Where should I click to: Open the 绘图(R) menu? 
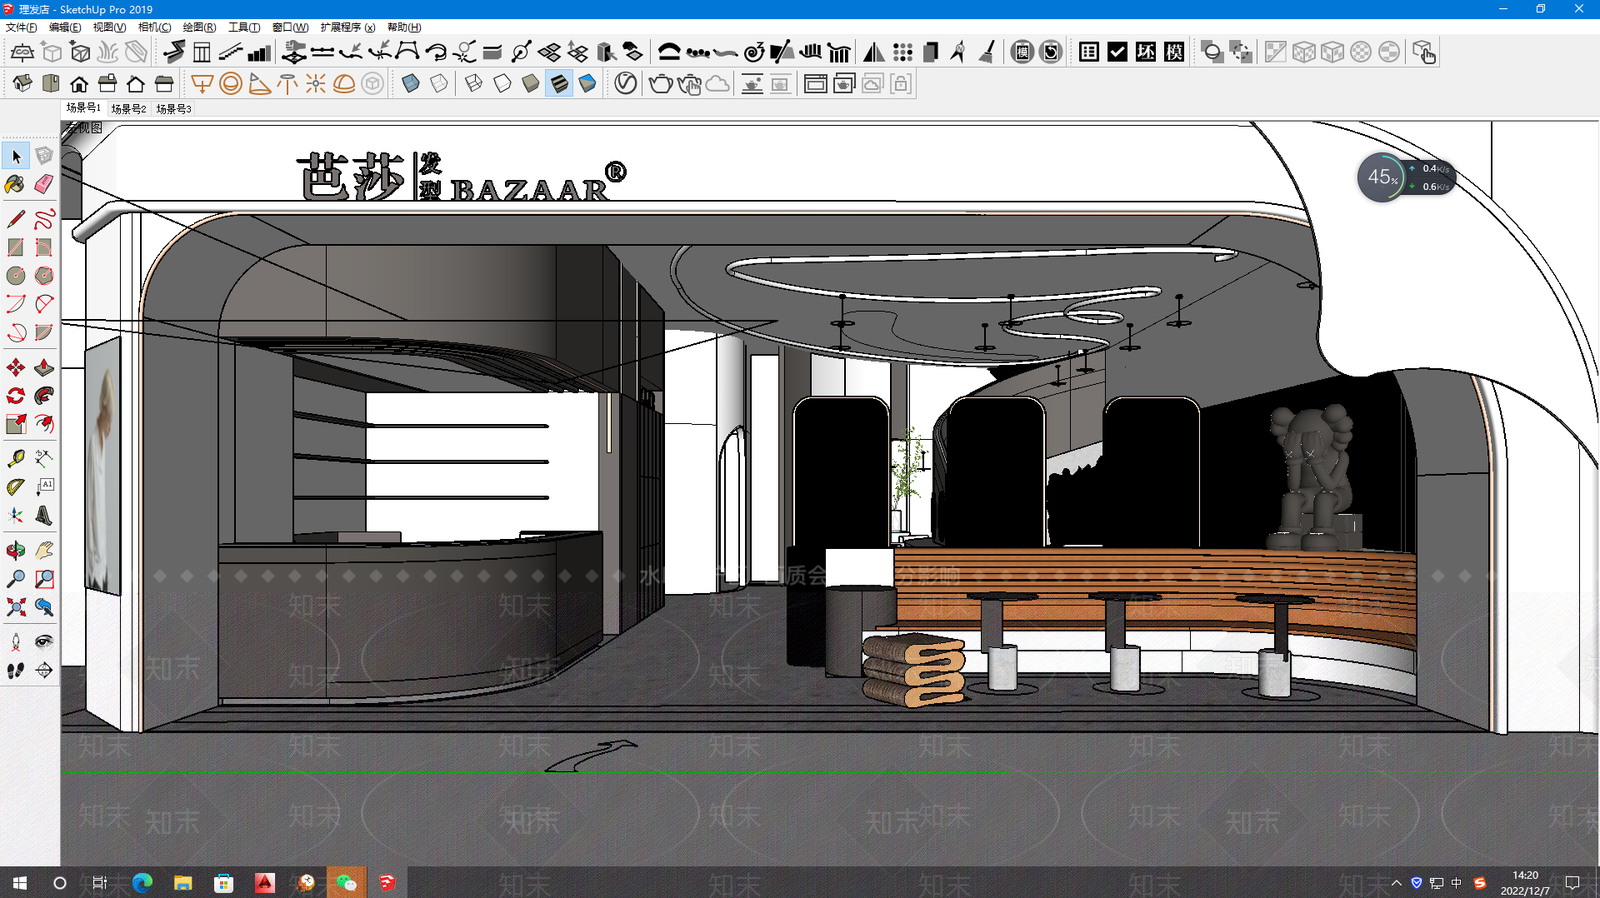click(199, 27)
